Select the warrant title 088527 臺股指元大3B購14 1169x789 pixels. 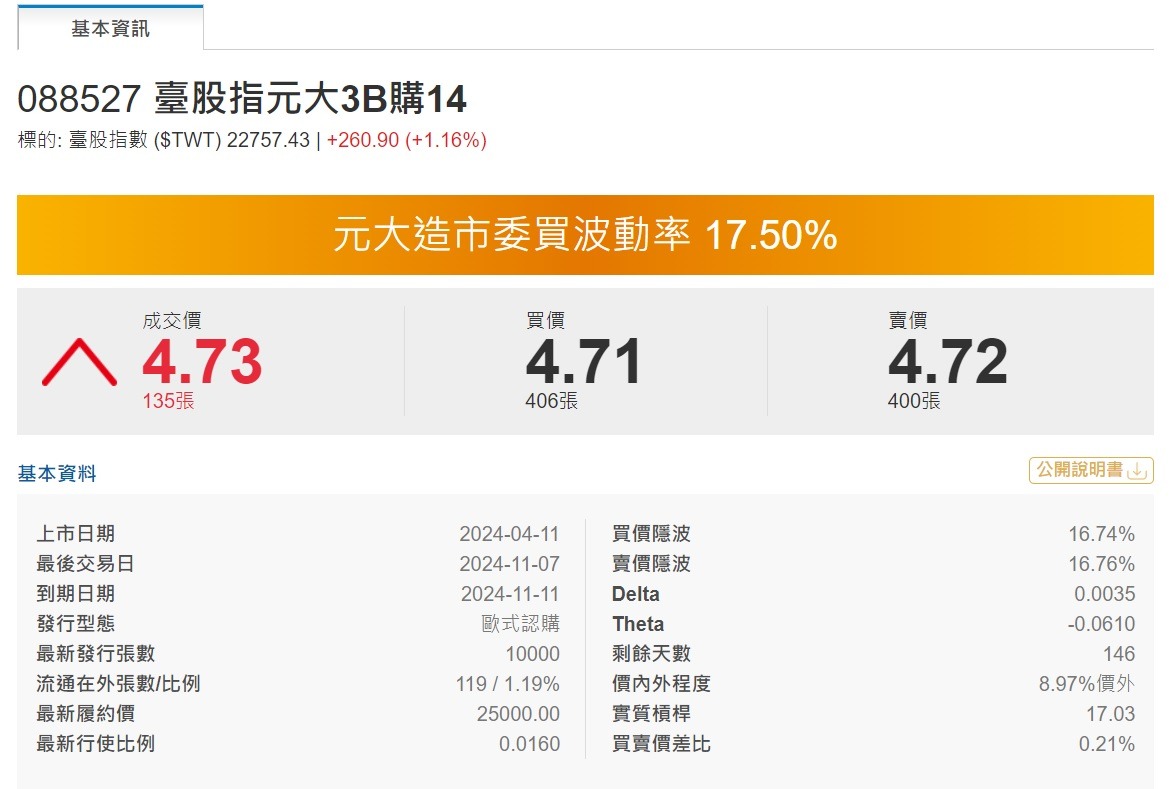point(242,98)
